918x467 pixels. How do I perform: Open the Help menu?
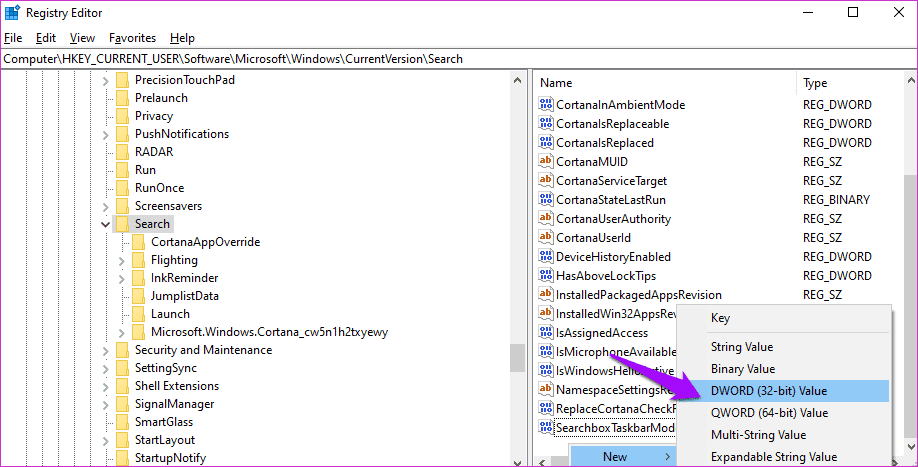182,38
